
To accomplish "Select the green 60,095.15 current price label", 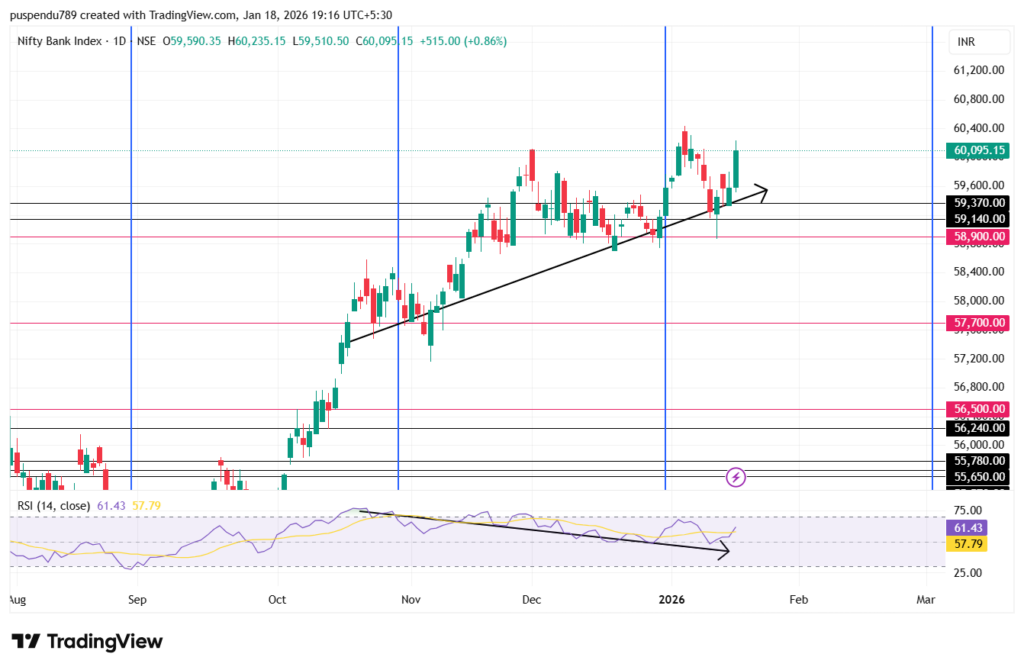I will click(x=978, y=151).
